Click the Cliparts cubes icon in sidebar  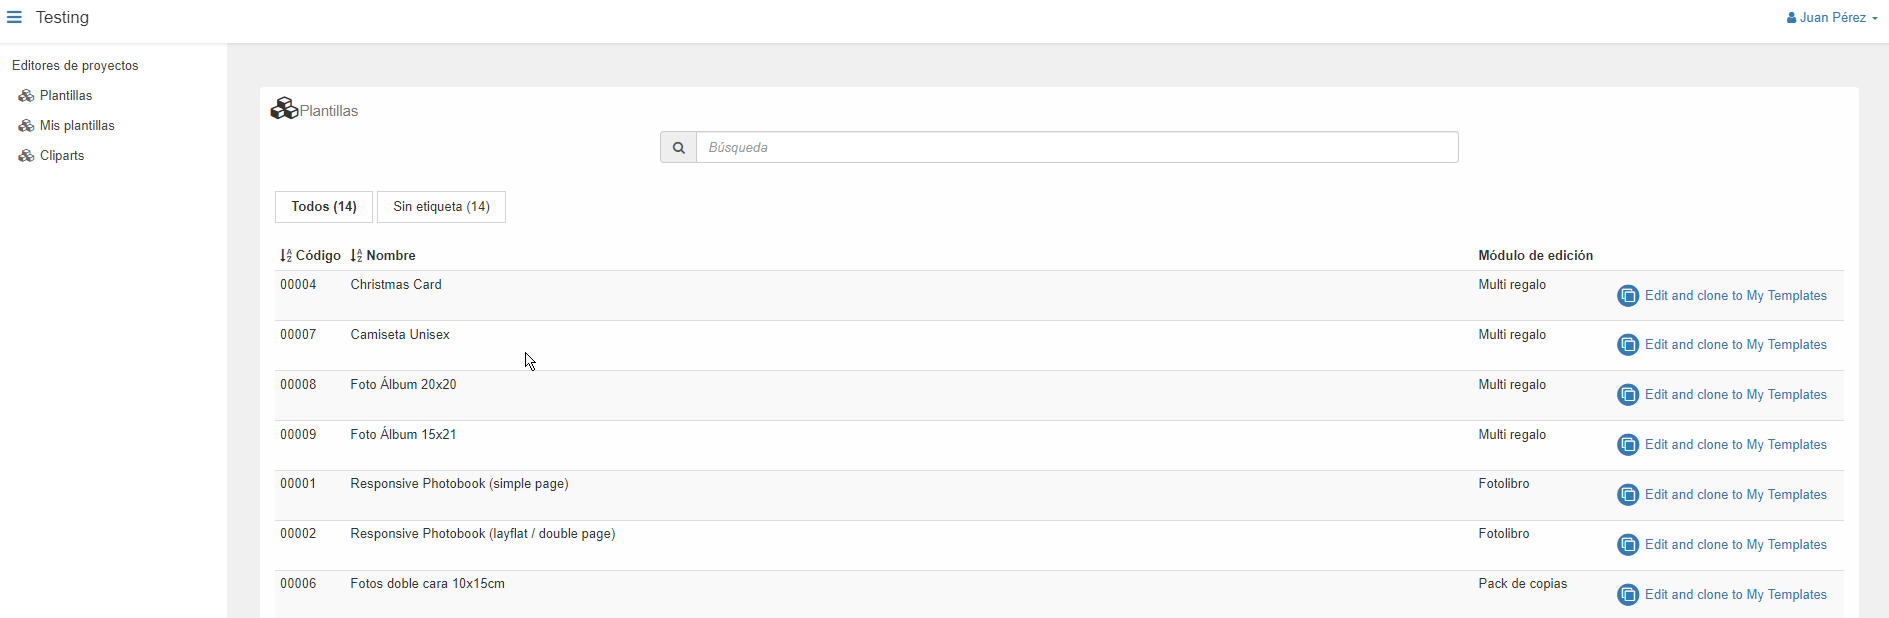click(x=26, y=156)
